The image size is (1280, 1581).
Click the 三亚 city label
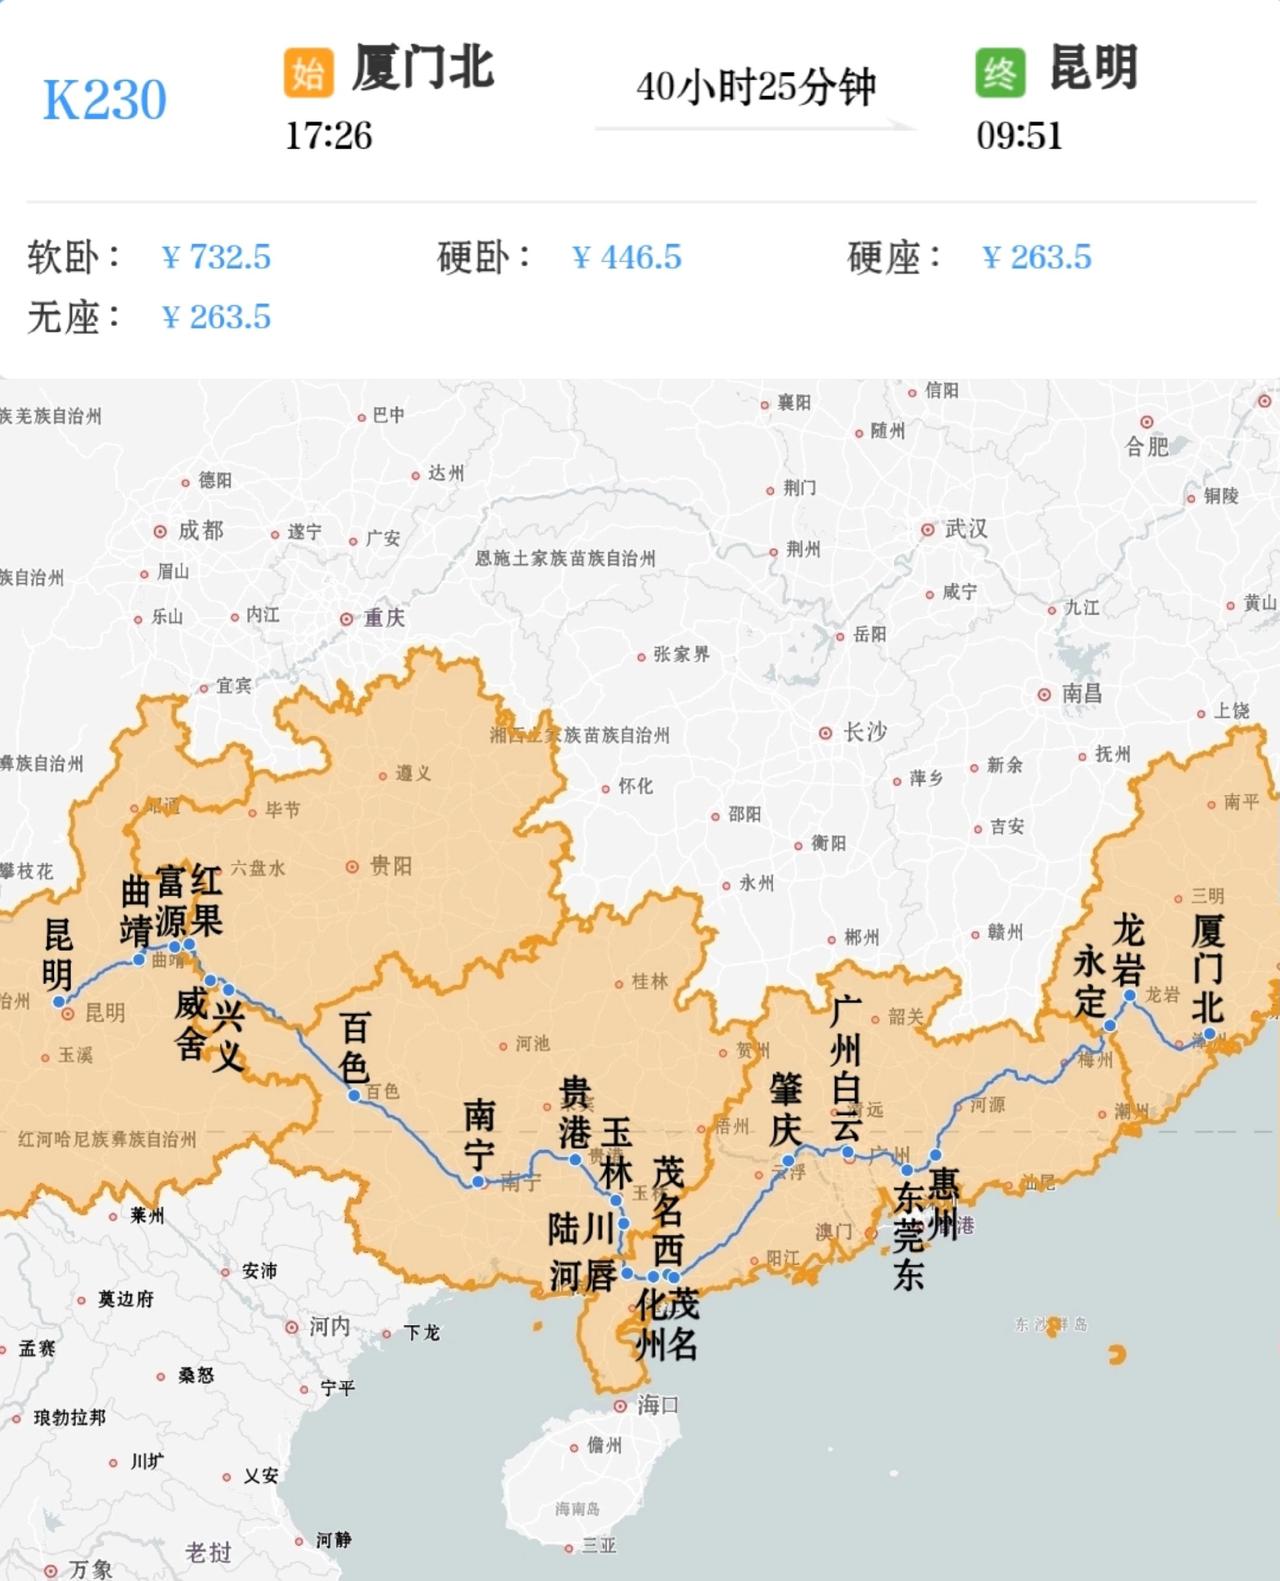(600, 1546)
